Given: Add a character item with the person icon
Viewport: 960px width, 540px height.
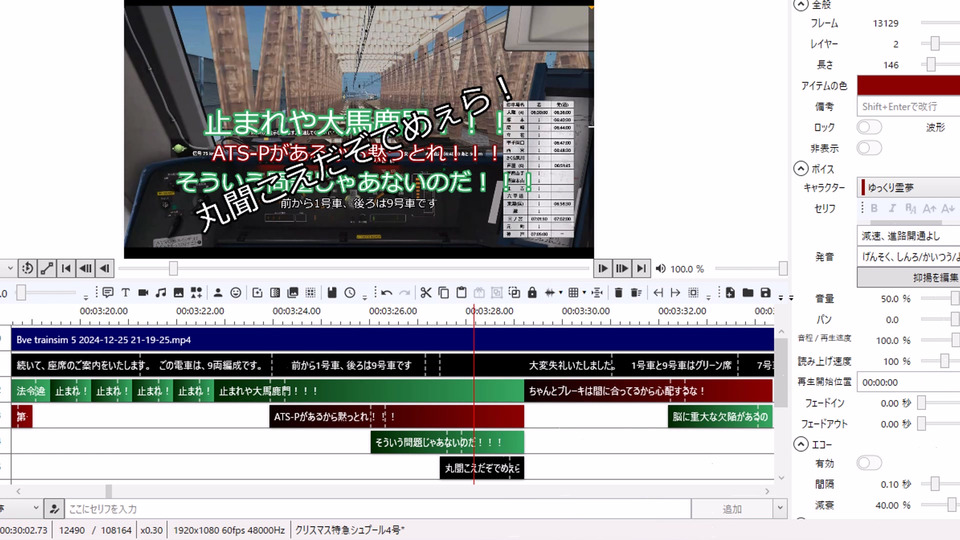Looking at the screenshot, I should tap(218, 293).
